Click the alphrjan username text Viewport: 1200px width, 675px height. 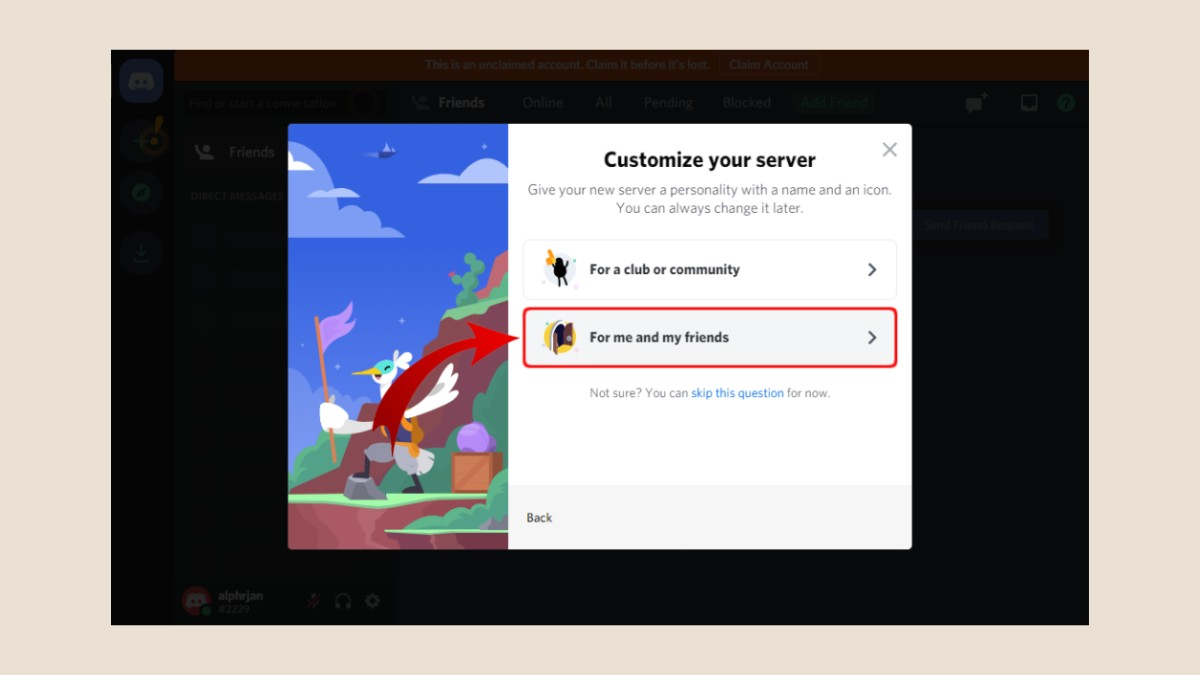point(241,595)
